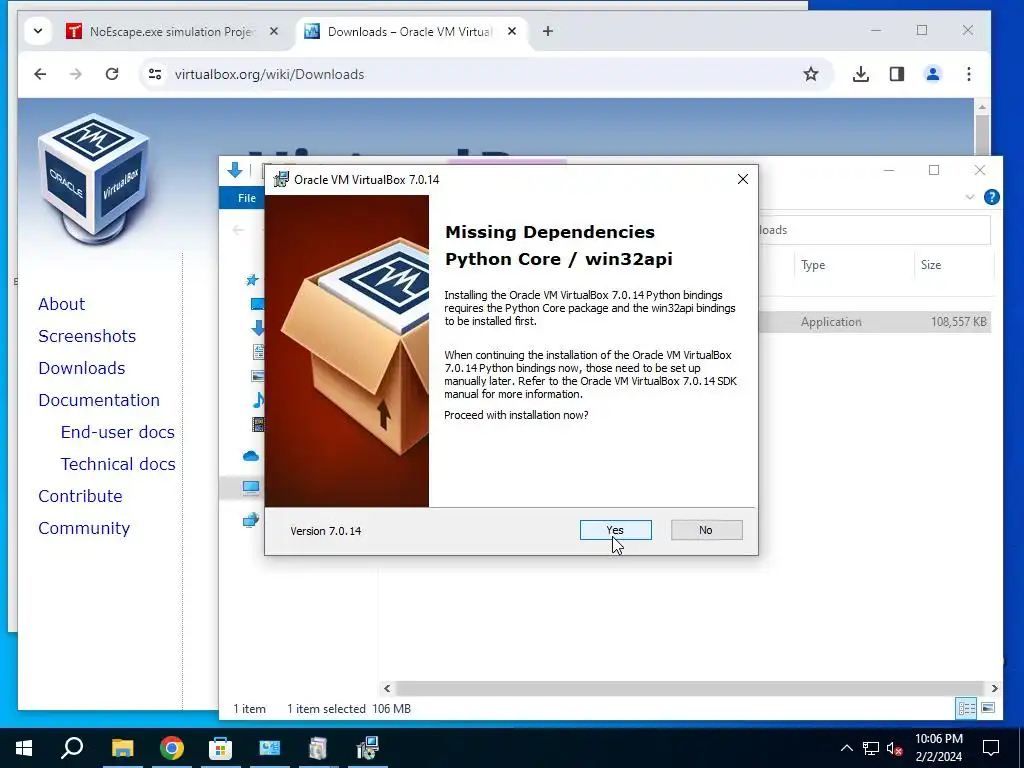Switch Explorer to large icons view
The height and width of the screenshot is (768, 1024).
988,708
